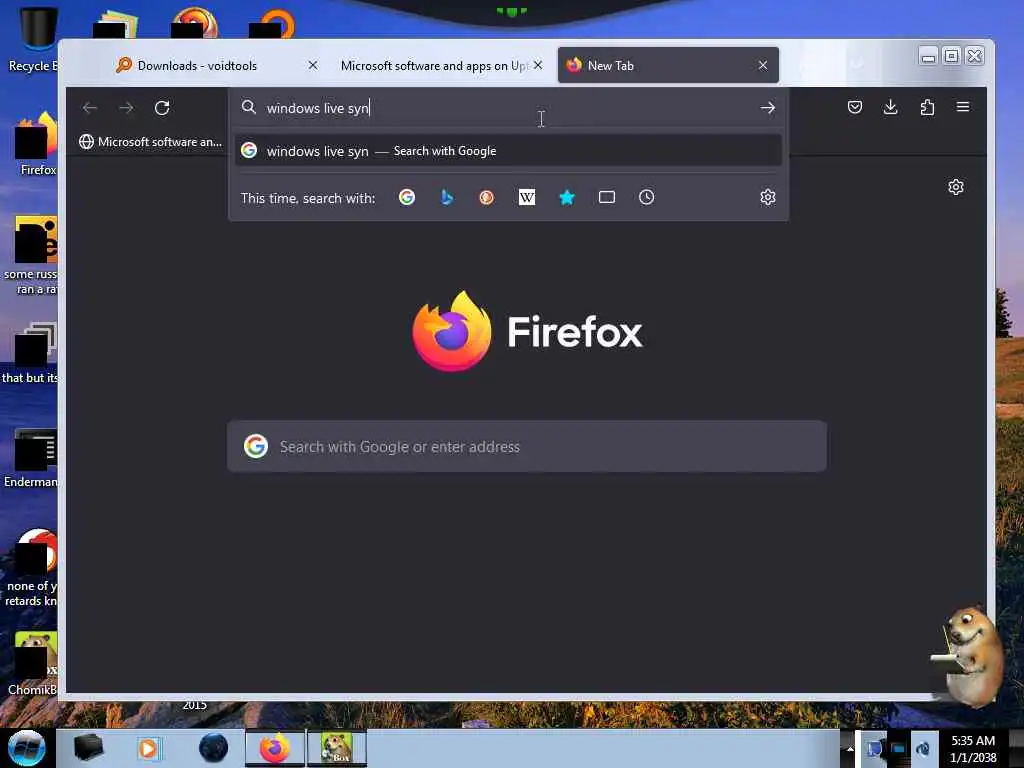The width and height of the screenshot is (1024, 768).
Task: Reload the current page
Action: (x=162, y=108)
